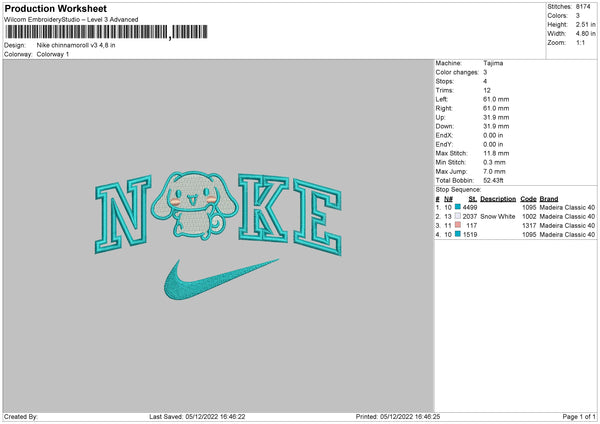Screen dimensions: 600x424
Task: Click the Min Stitch value 0.3 mm
Action: [x=494, y=163]
